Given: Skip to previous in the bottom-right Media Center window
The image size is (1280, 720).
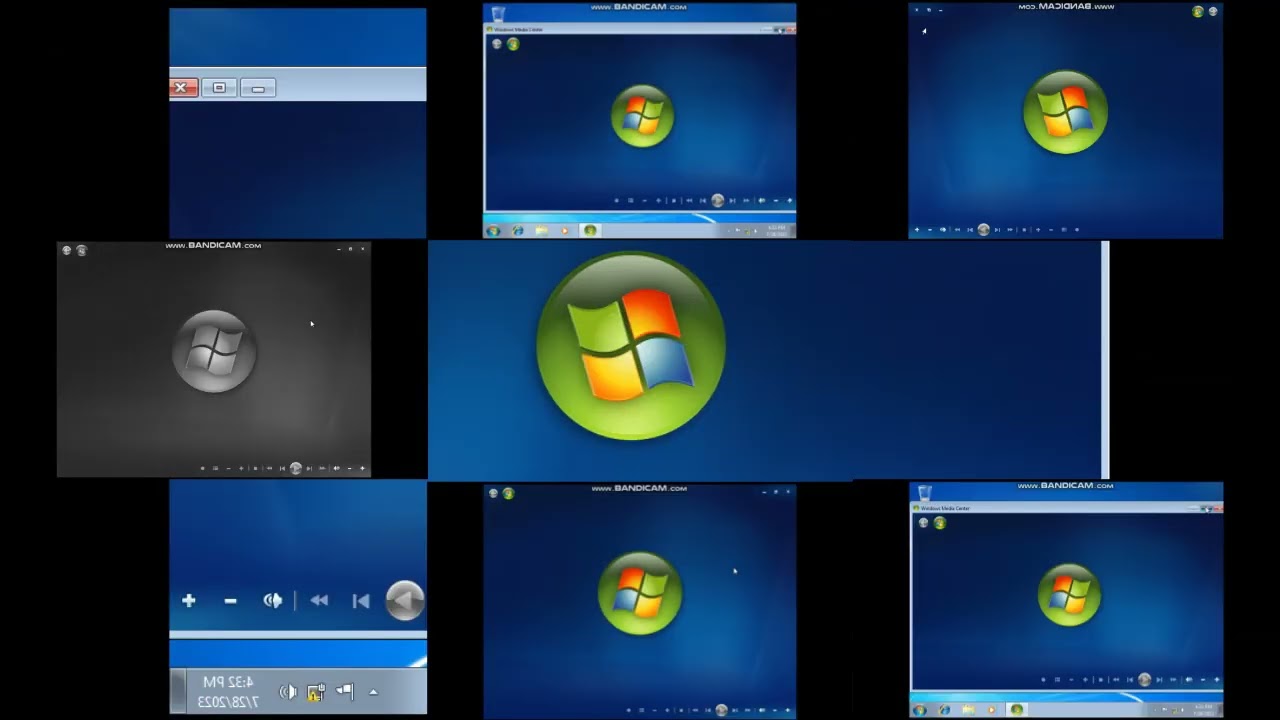Looking at the screenshot, I should coord(1130,680).
